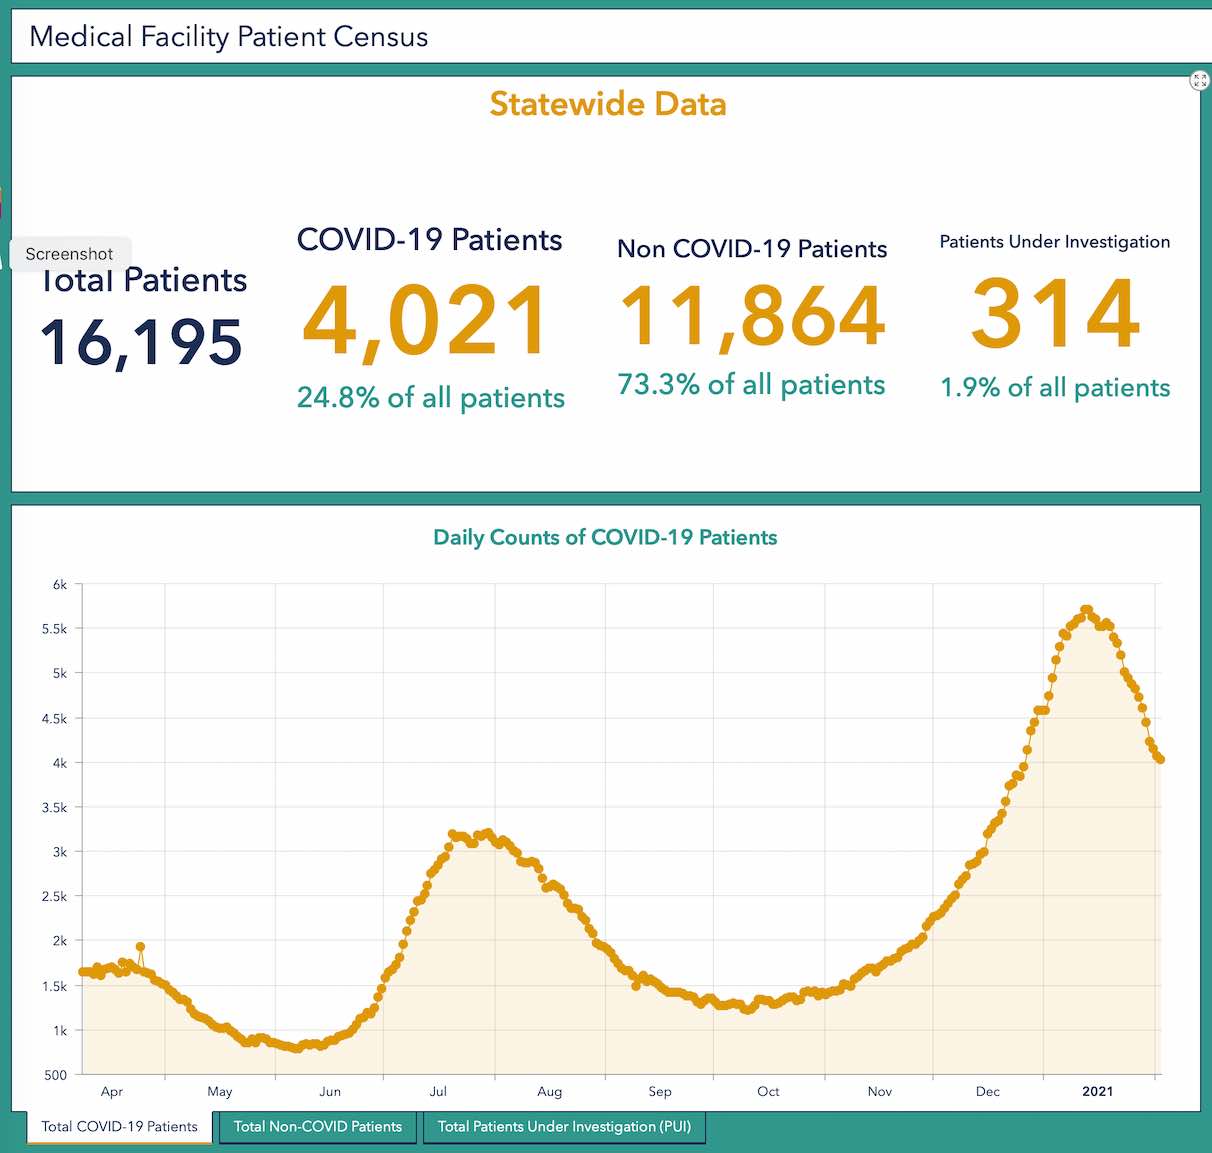This screenshot has width=1212, height=1153.
Task: Click the Medical Facility Patient Census title field
Action: click(x=228, y=36)
